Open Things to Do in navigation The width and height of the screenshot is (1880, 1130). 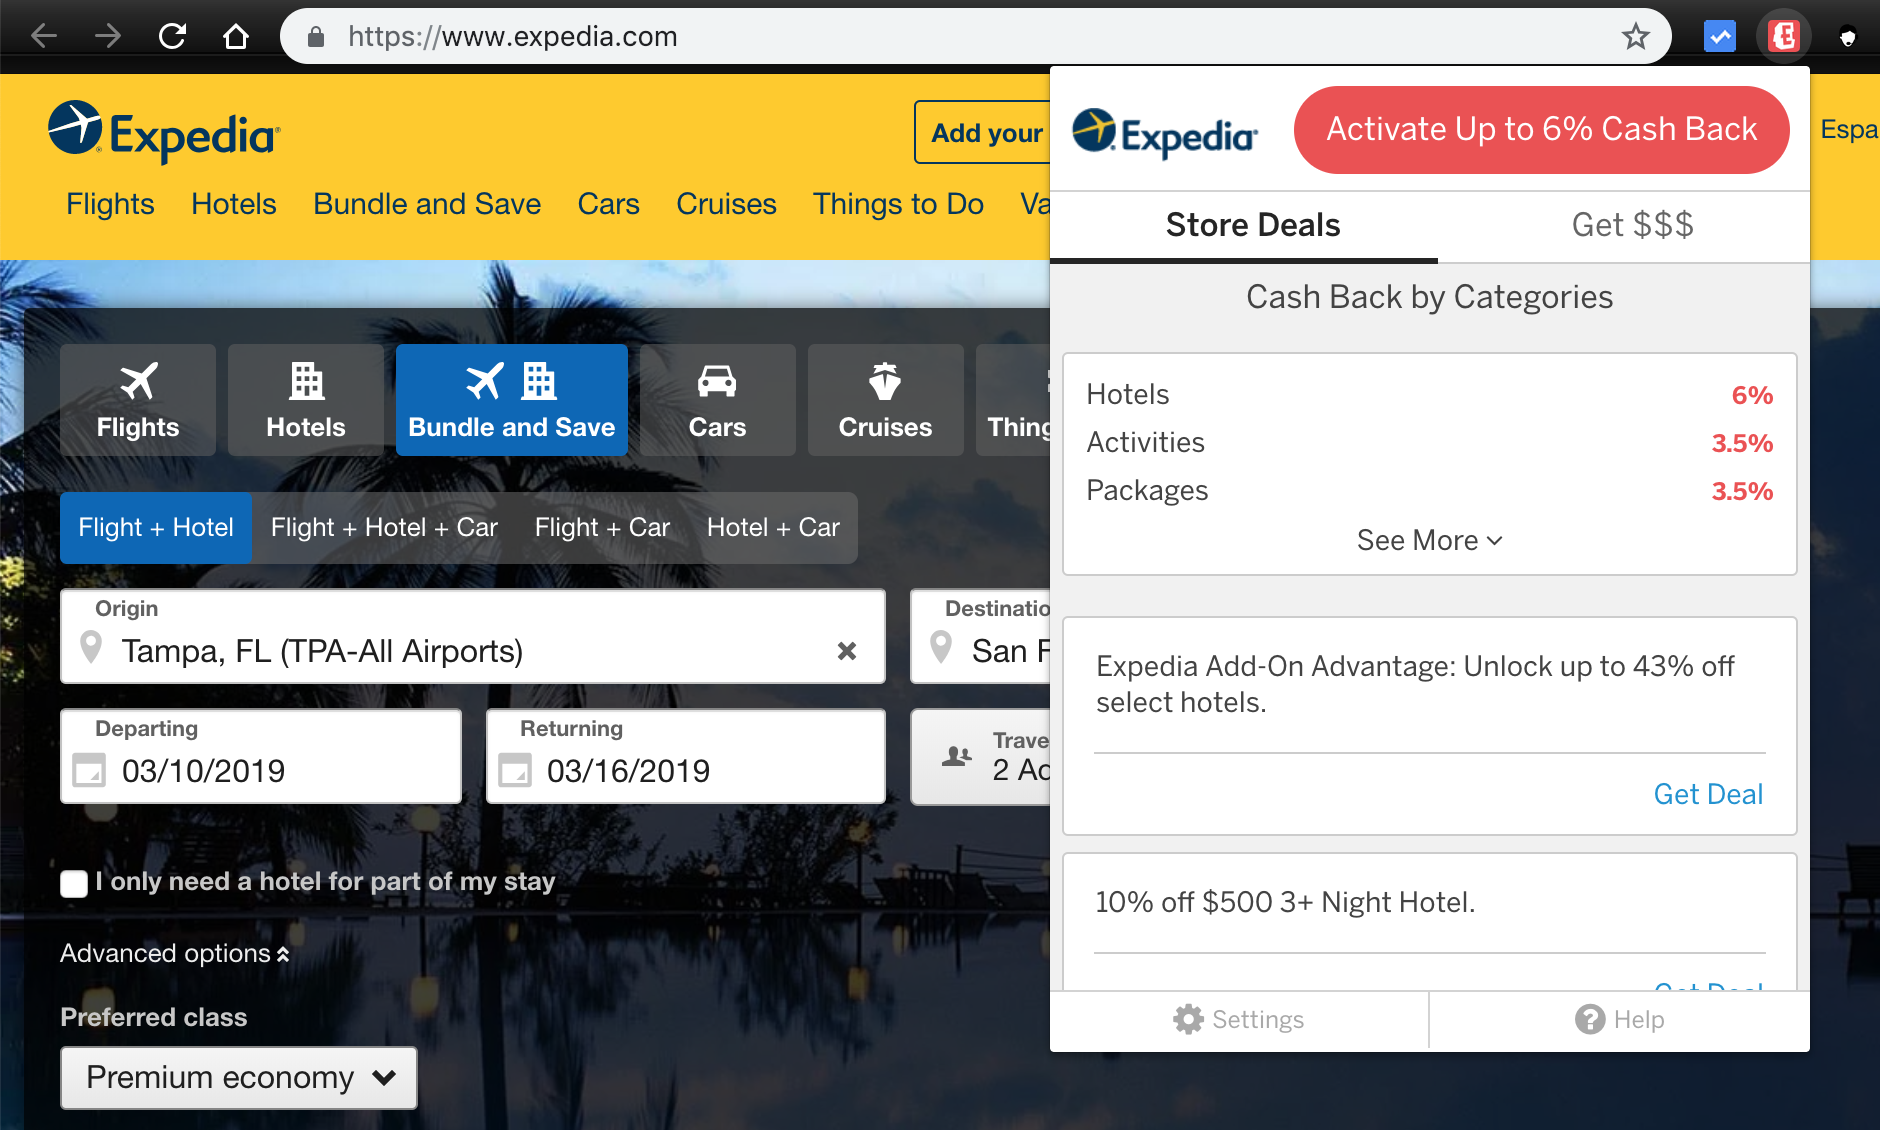click(x=898, y=204)
